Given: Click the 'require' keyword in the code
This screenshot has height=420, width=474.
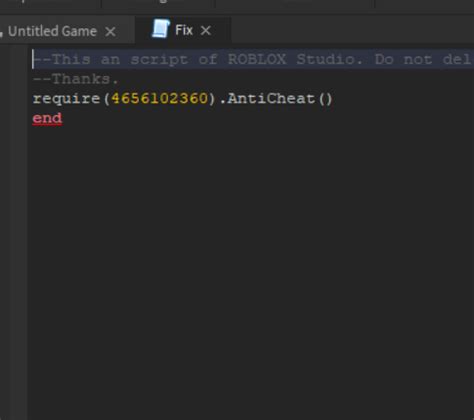Looking at the screenshot, I should [x=66, y=99].
